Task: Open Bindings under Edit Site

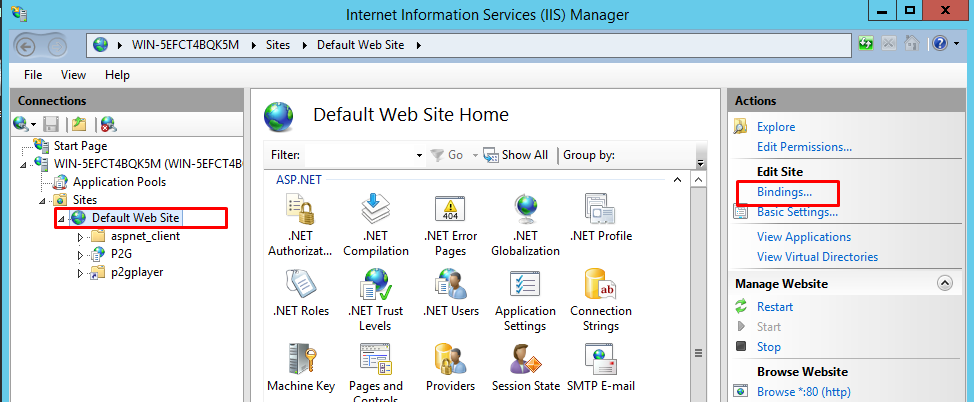Action: coord(784,193)
